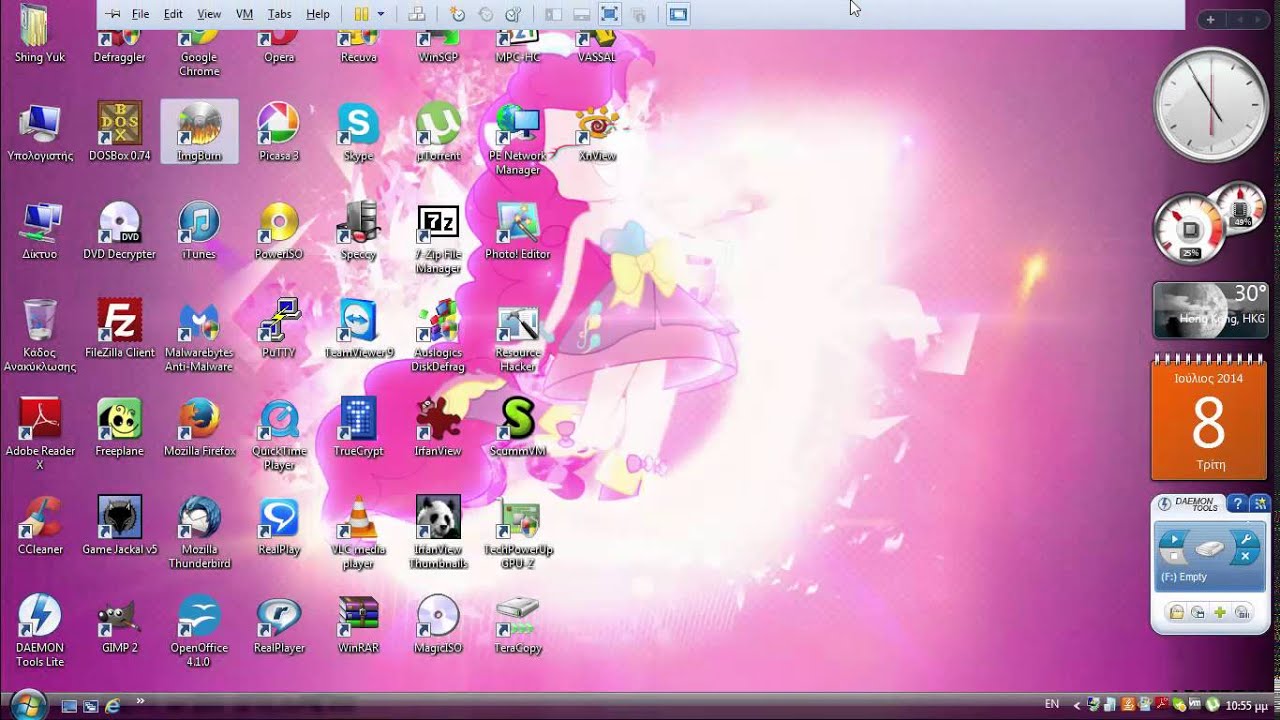This screenshot has width=1280, height=720.
Task: Launch TeamViewer 9 shortcut
Action: pyautogui.click(x=358, y=328)
